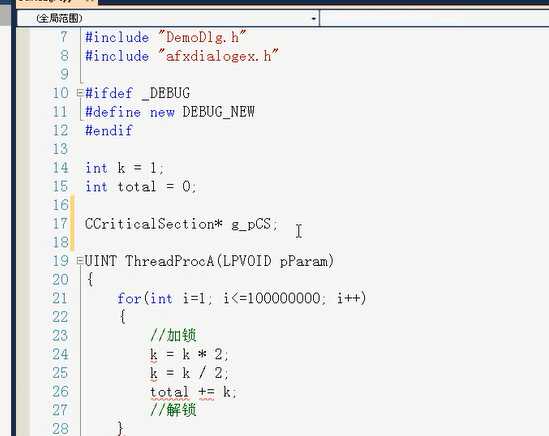549x436 pixels.
Task: Collapse the #ifdef _DEBUG block
Action: 80,93
